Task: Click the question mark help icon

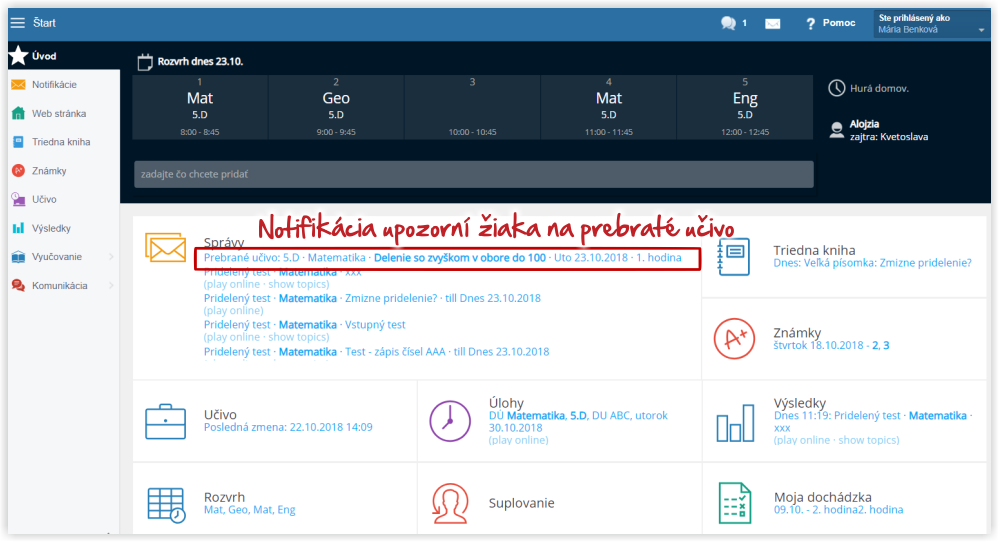Action: click(x=810, y=24)
